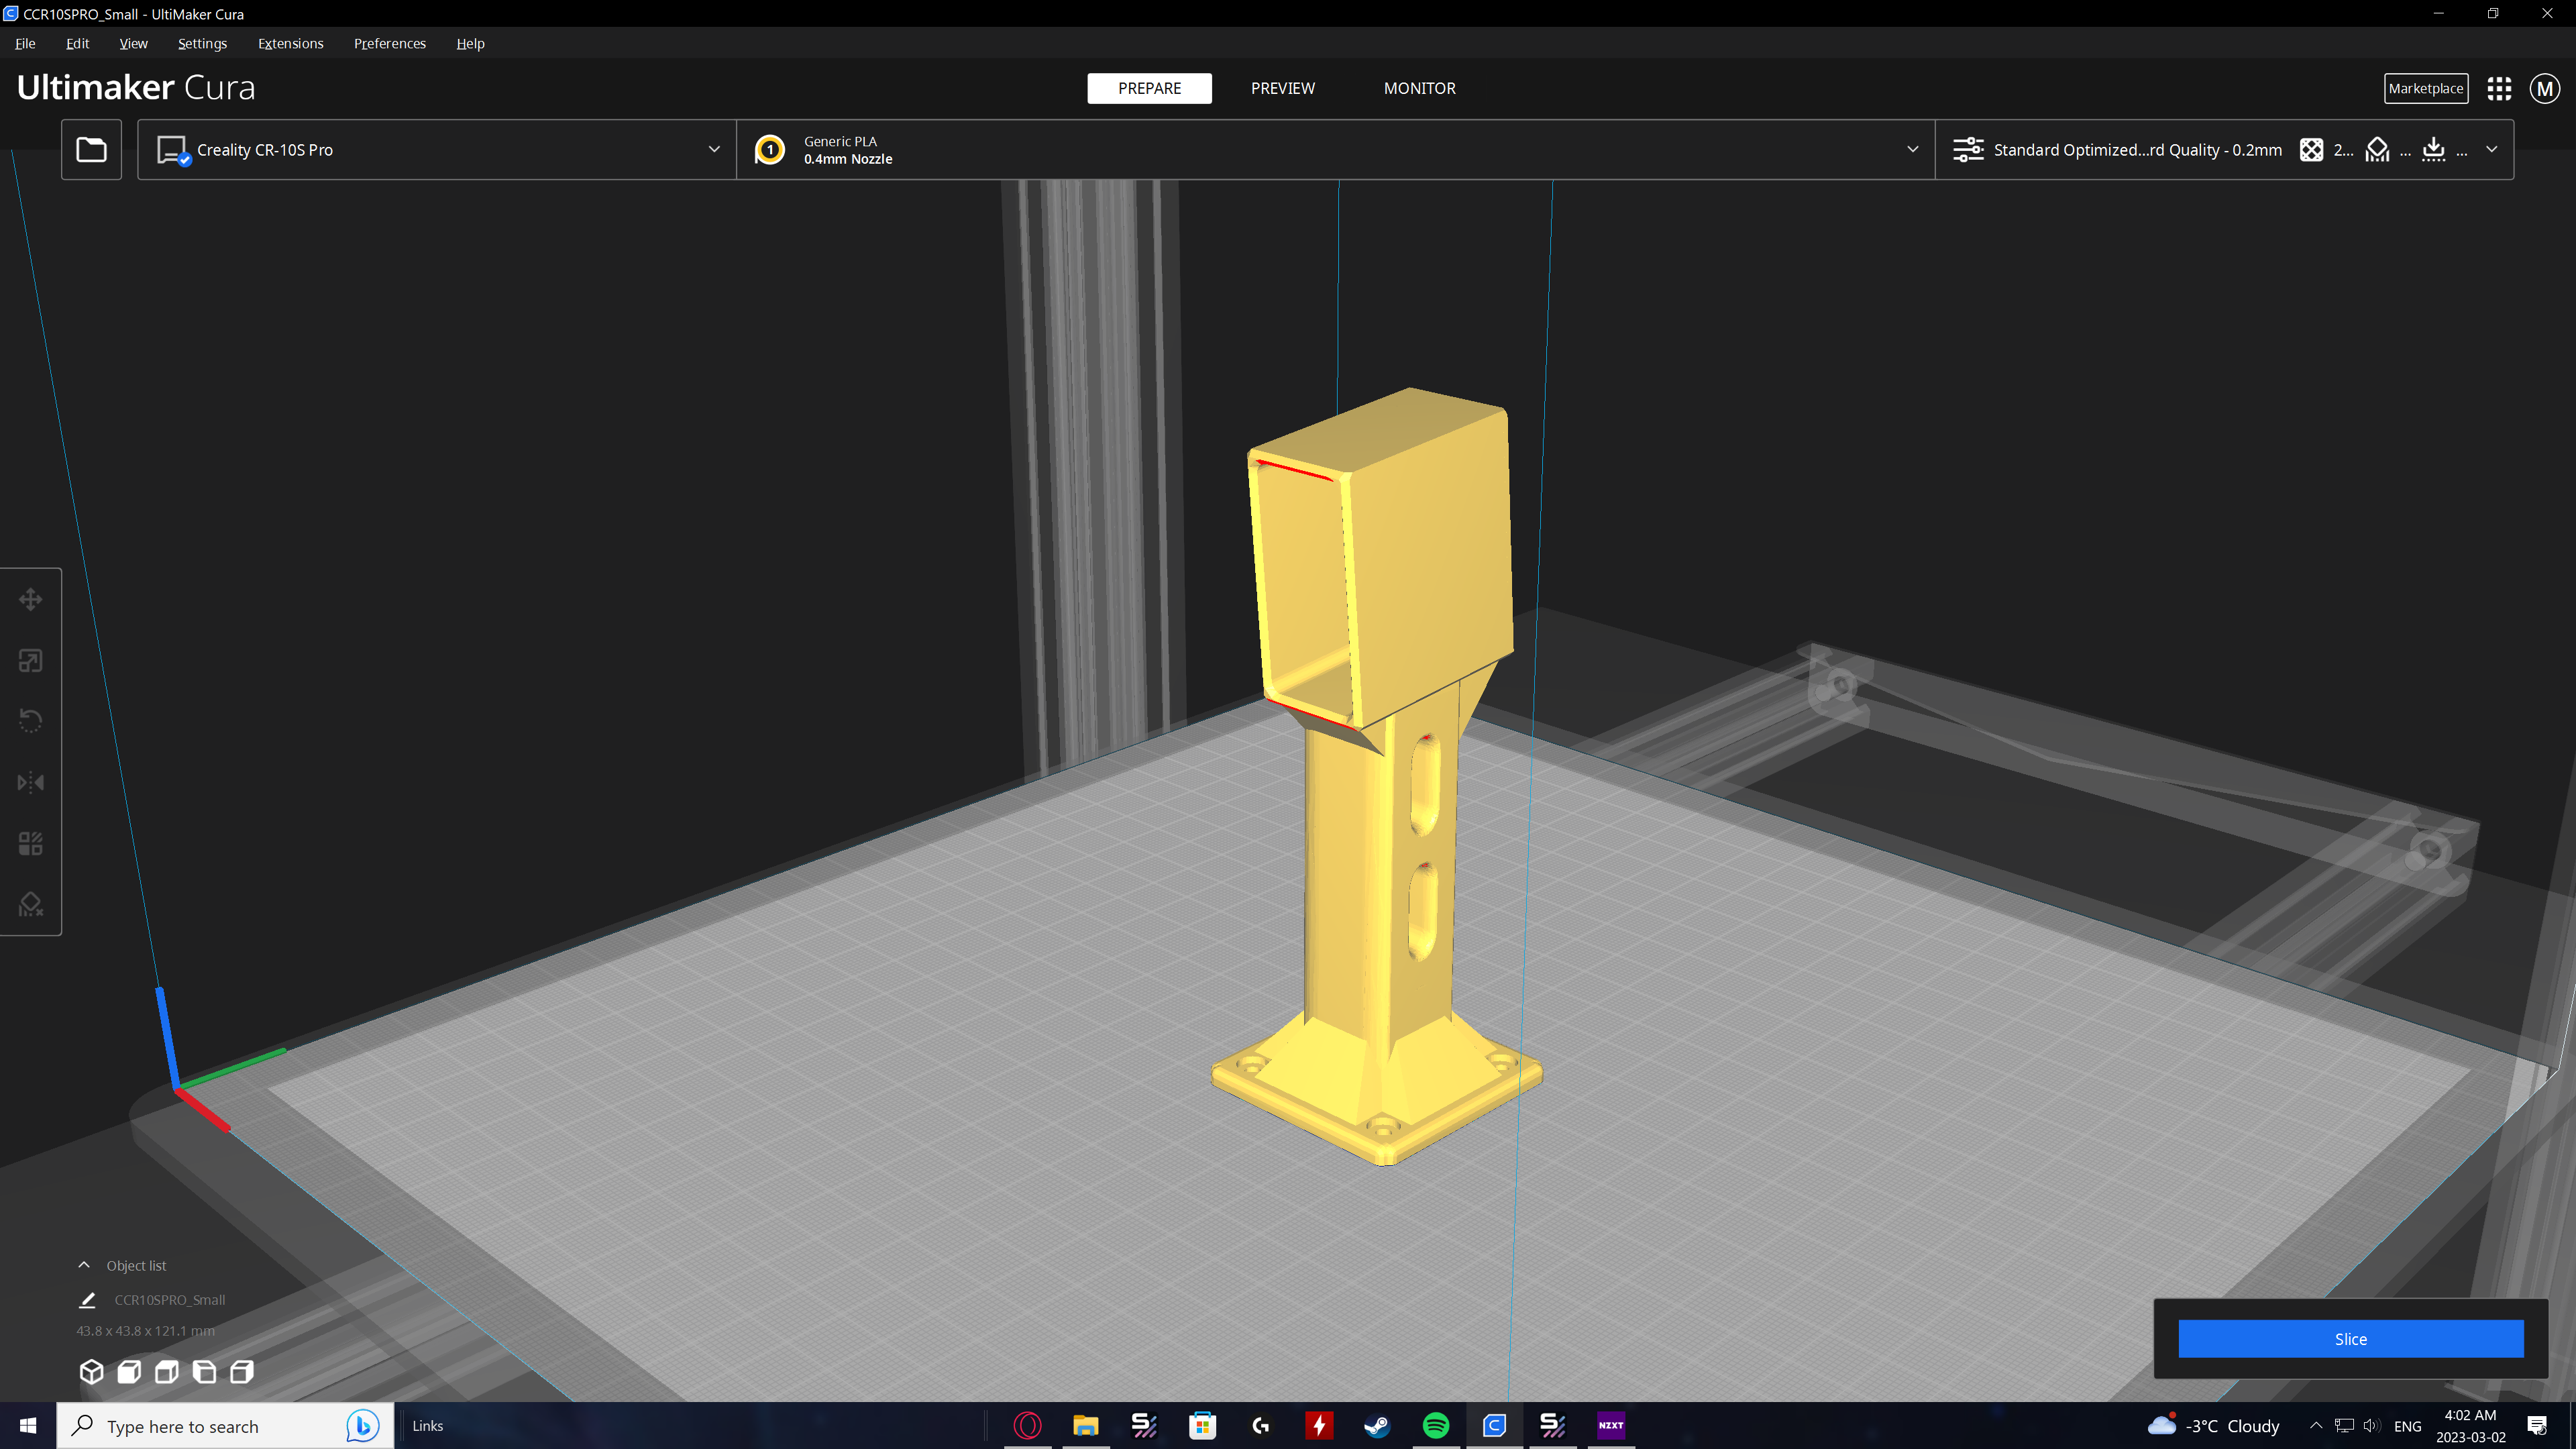Screen dimensions: 2576x1449
Task: Open the Settings menu
Action: click(202, 43)
